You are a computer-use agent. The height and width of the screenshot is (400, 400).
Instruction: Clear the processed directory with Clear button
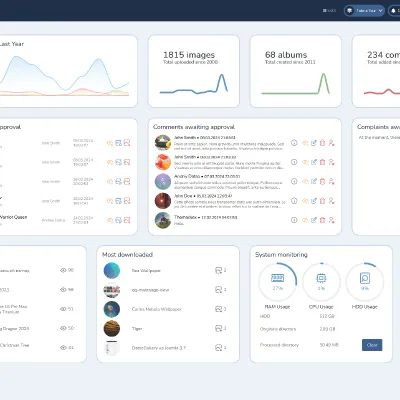(x=372, y=345)
